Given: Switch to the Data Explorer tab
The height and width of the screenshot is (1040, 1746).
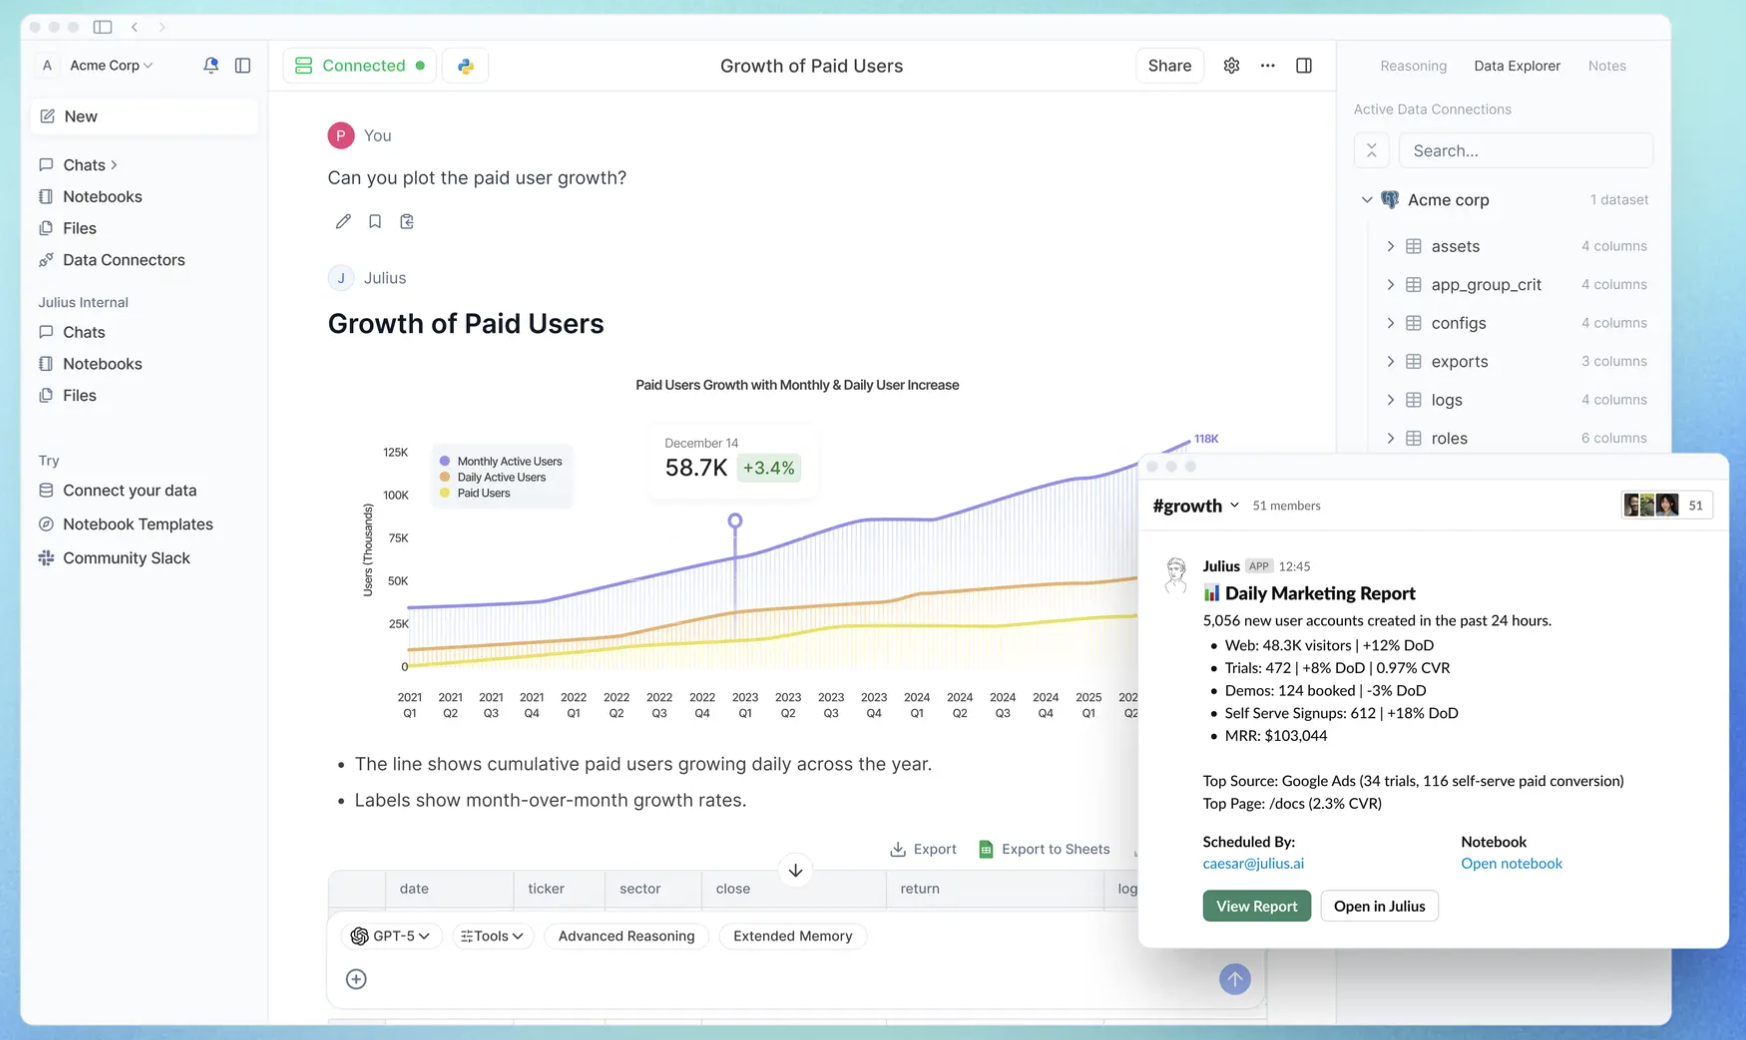Looking at the screenshot, I should point(1516,66).
